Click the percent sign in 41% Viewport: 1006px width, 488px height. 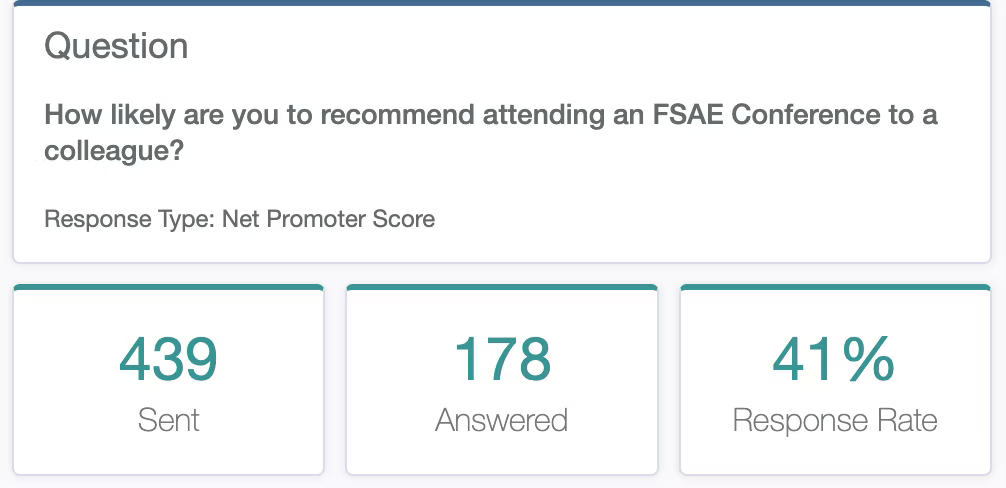click(864, 360)
